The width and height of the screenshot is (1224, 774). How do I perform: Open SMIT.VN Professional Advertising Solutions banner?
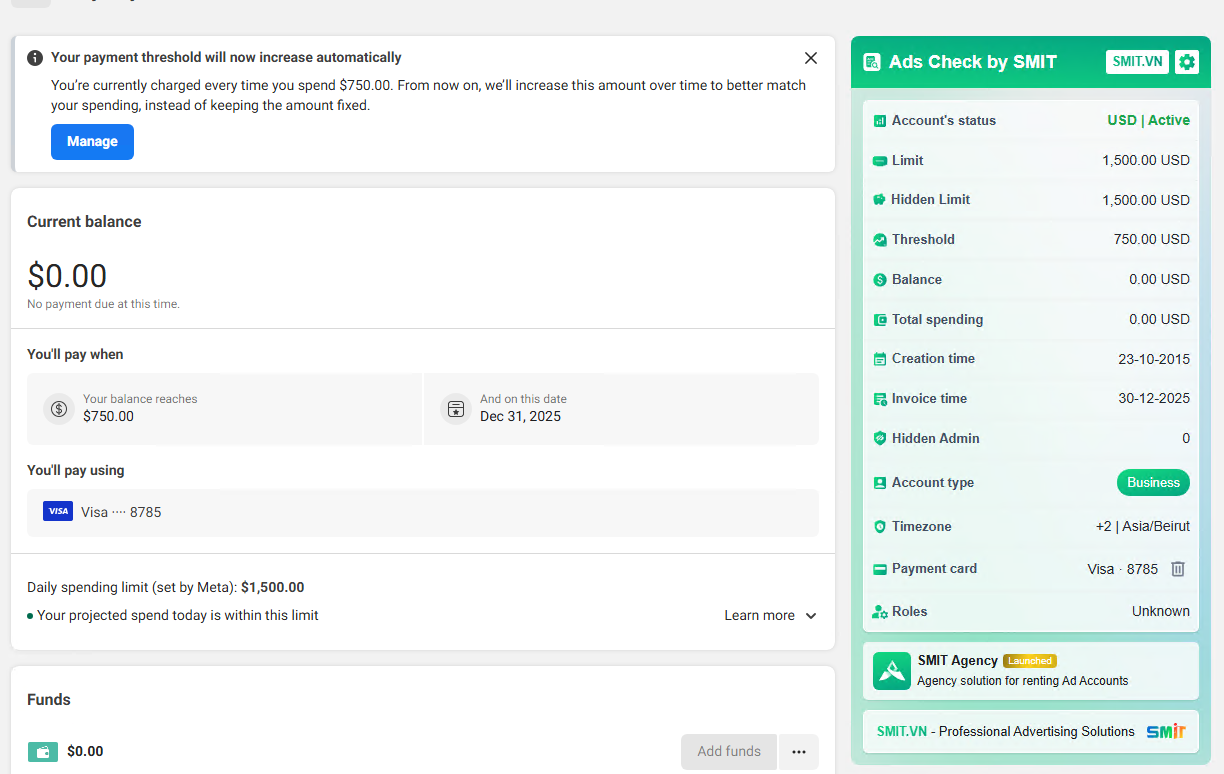pos(1030,732)
